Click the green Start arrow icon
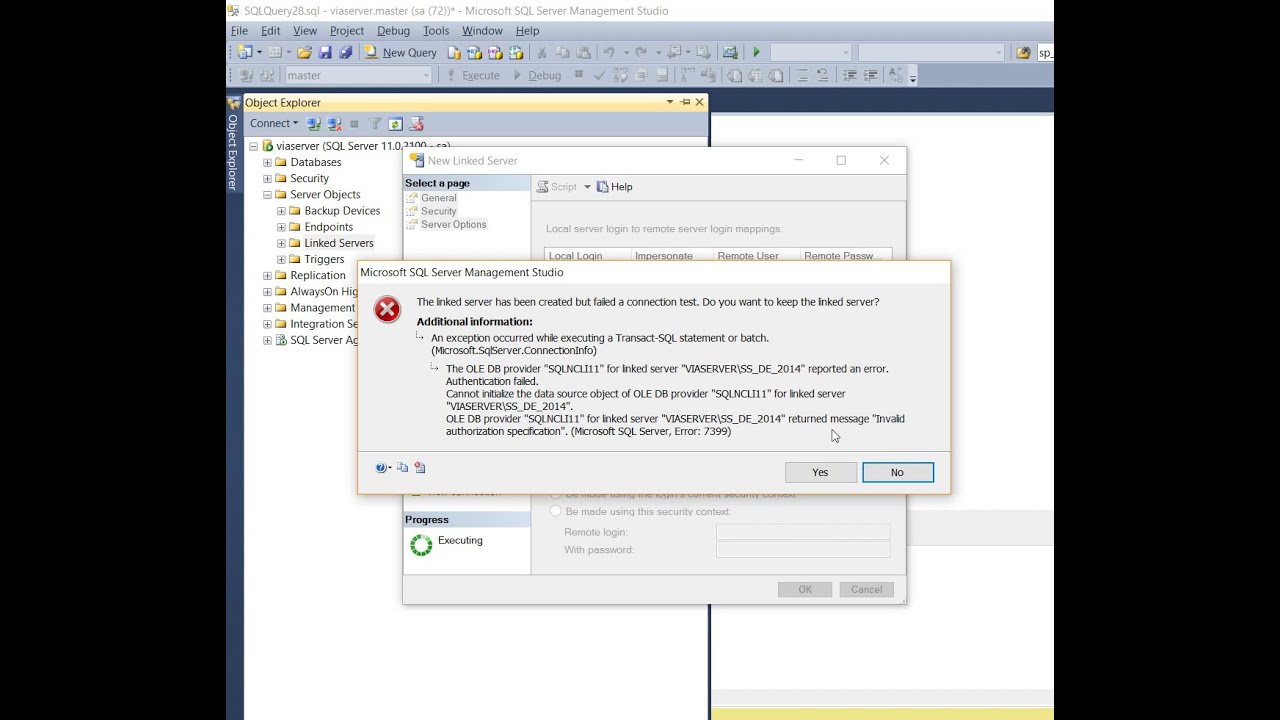 pos(756,52)
